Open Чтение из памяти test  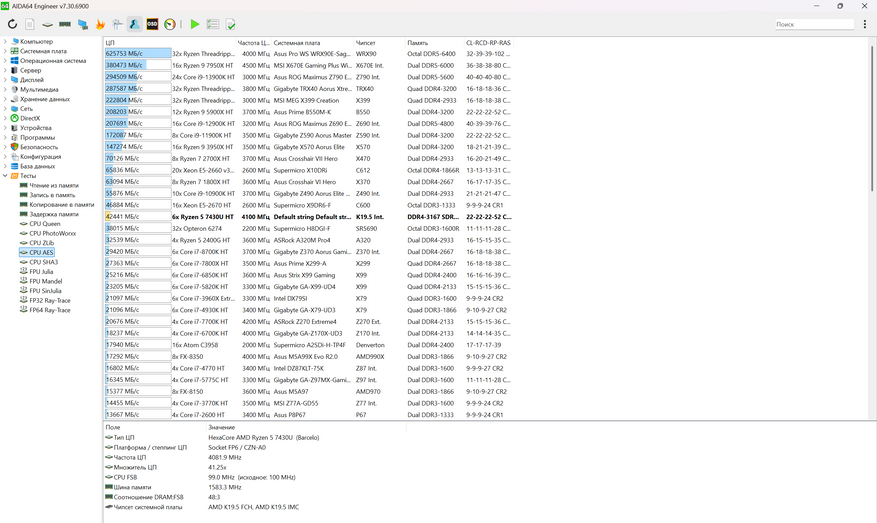(54, 185)
